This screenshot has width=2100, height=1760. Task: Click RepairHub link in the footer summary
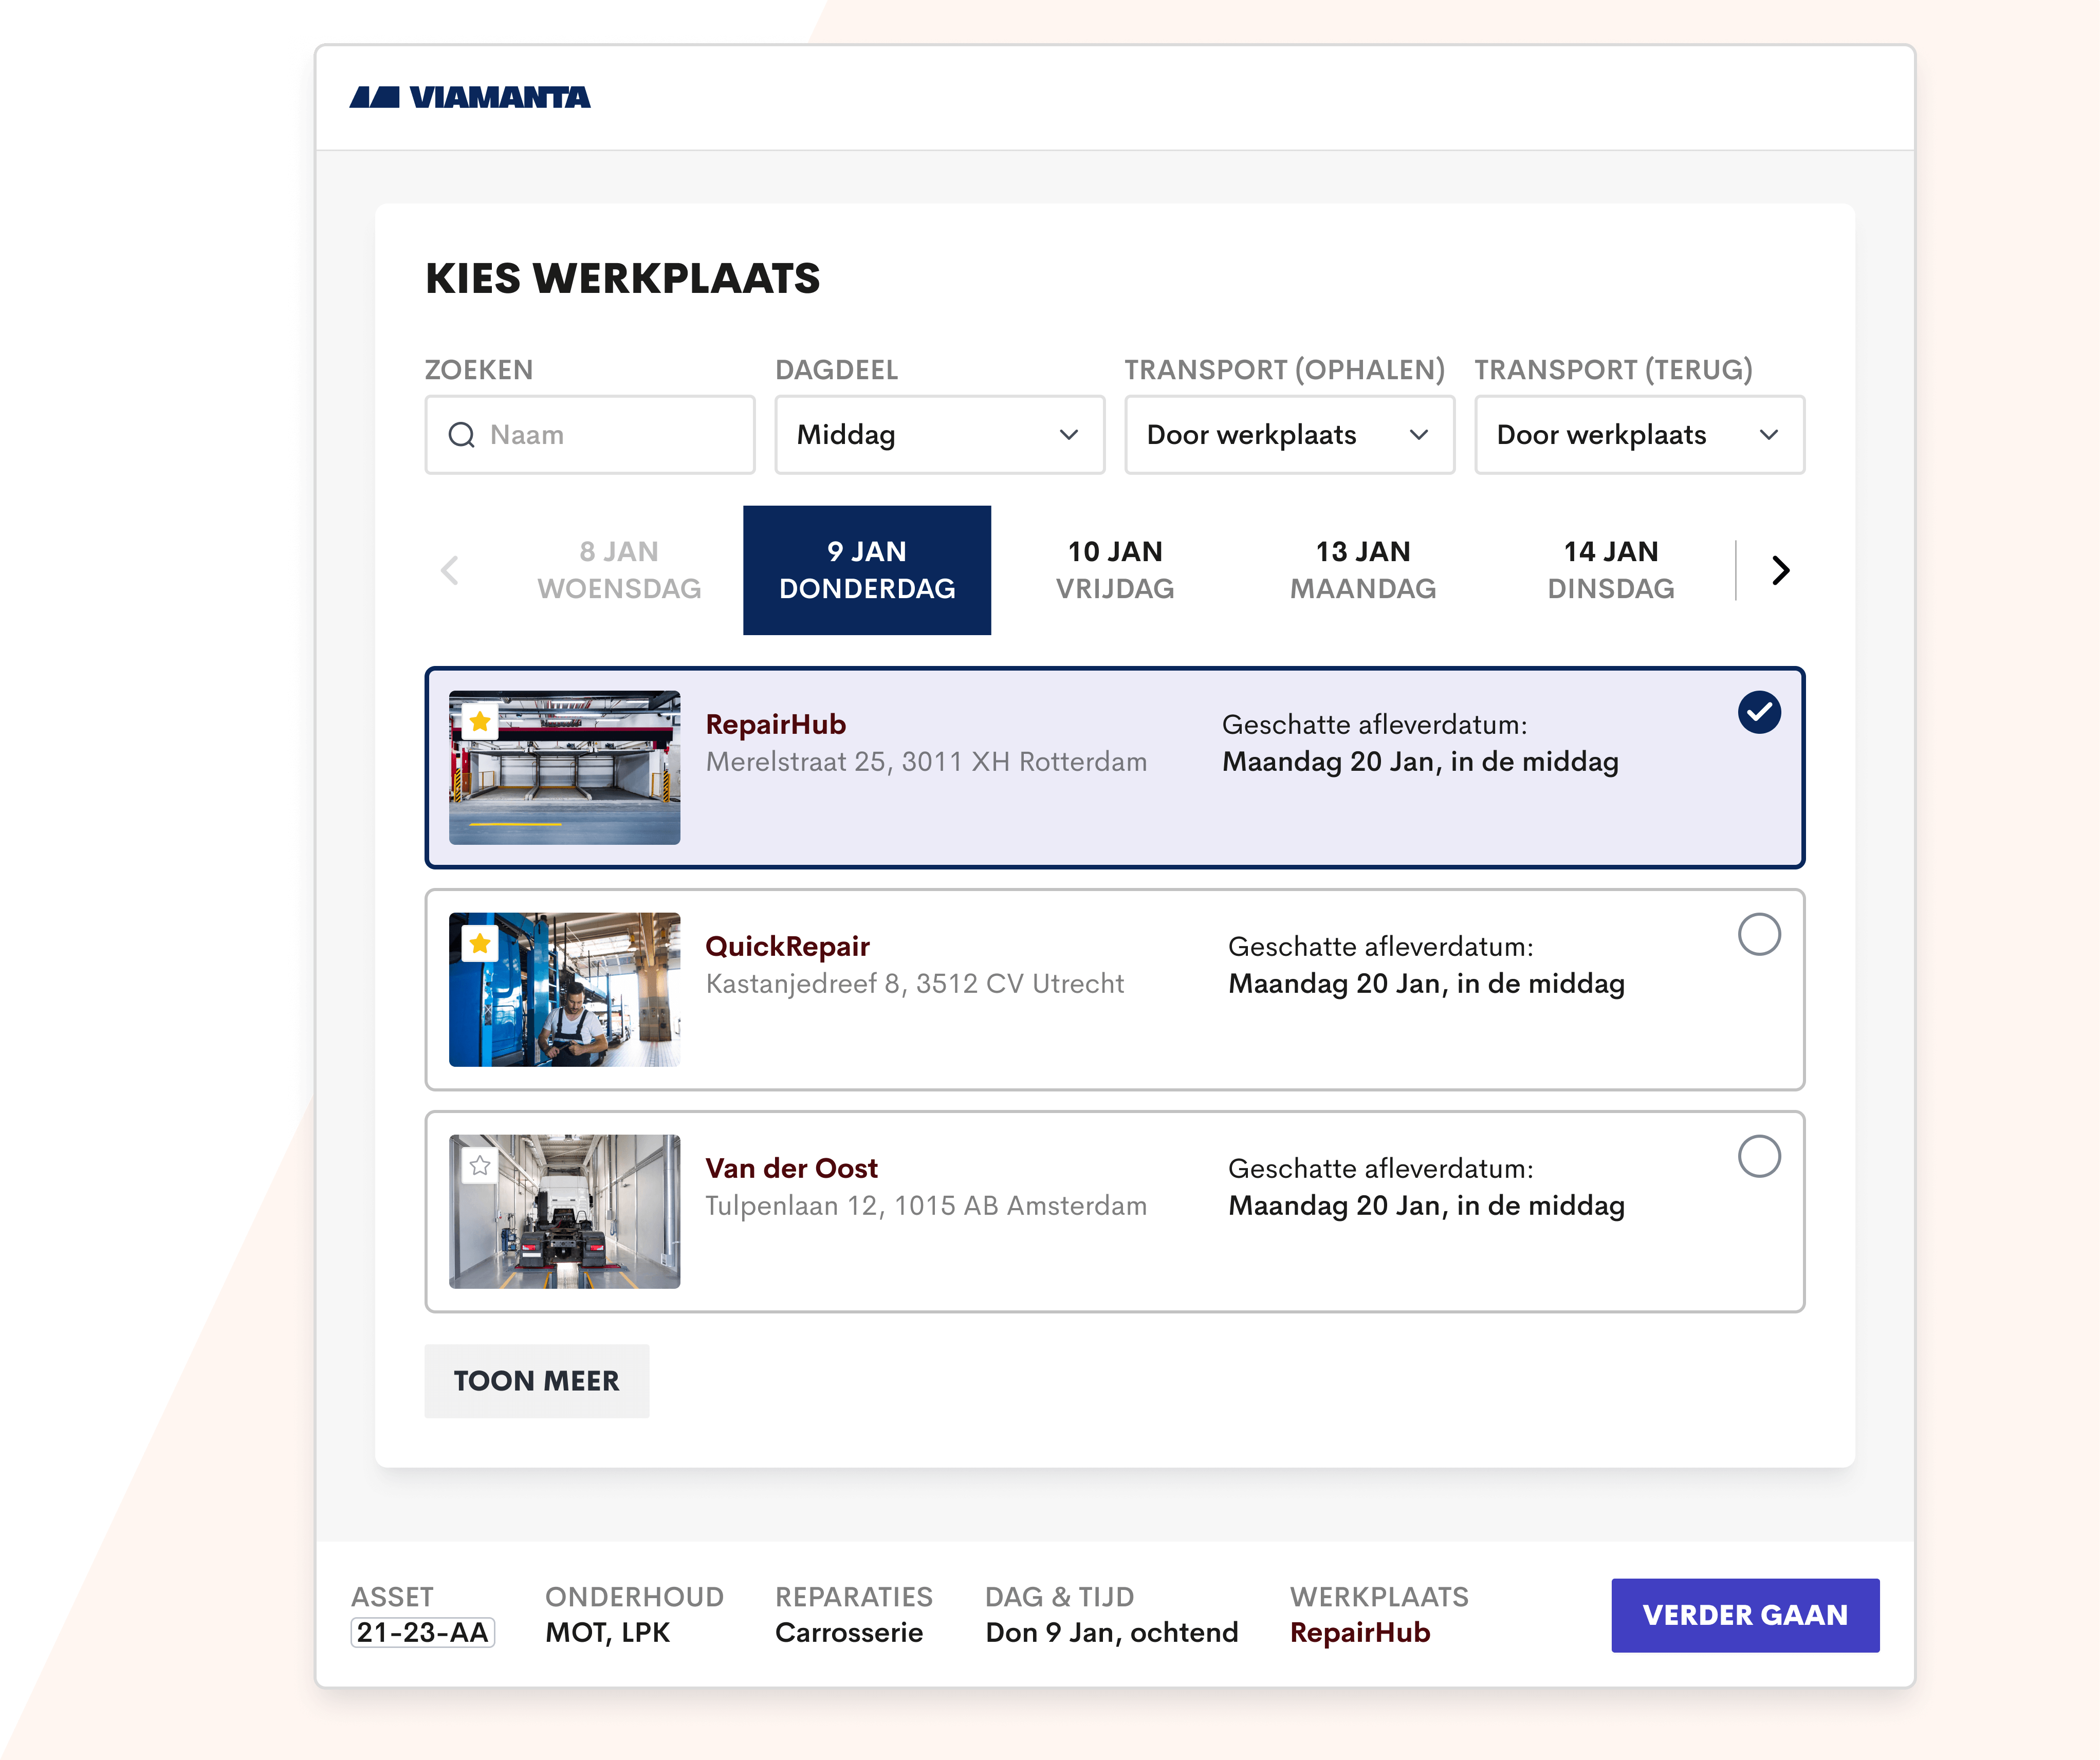click(1360, 1633)
